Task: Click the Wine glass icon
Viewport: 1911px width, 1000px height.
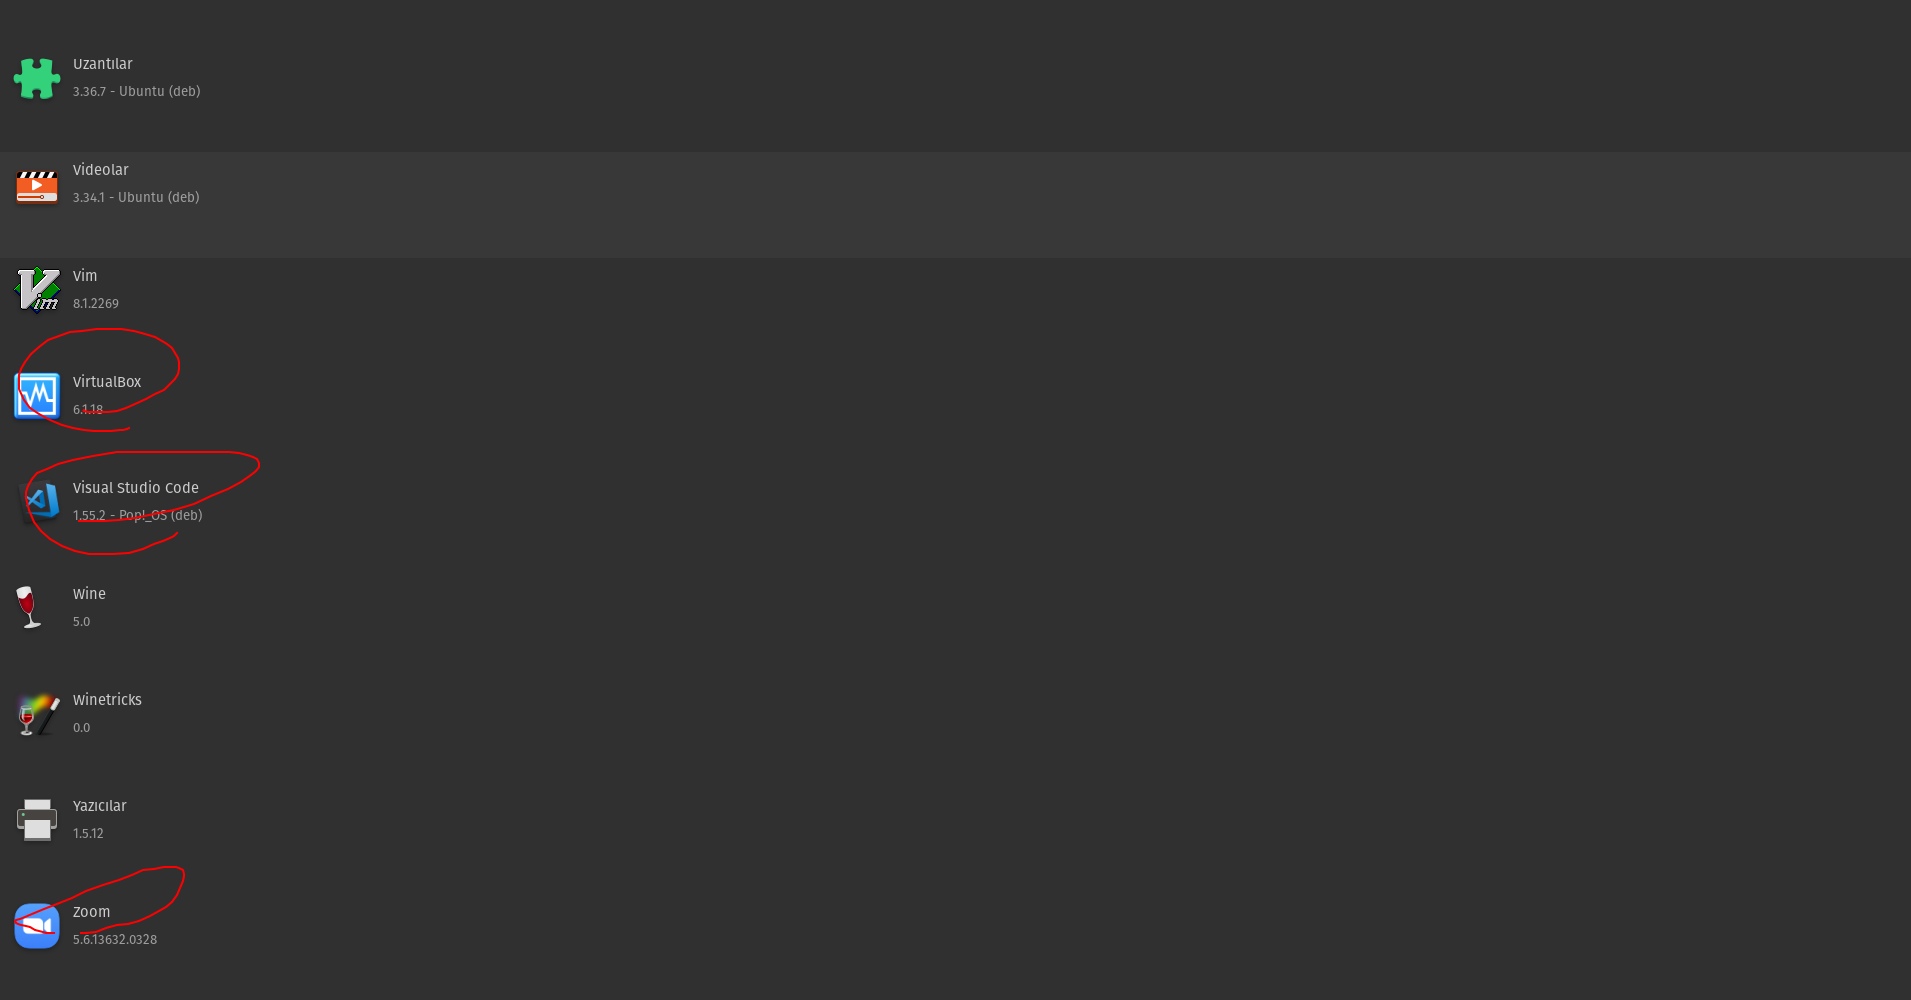Action: click(28, 607)
